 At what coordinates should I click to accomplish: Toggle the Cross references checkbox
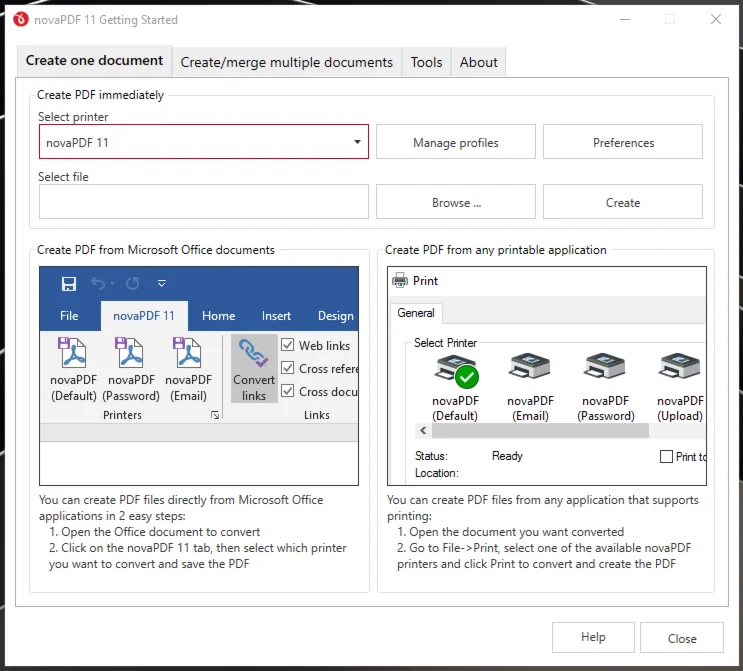[x=288, y=368]
